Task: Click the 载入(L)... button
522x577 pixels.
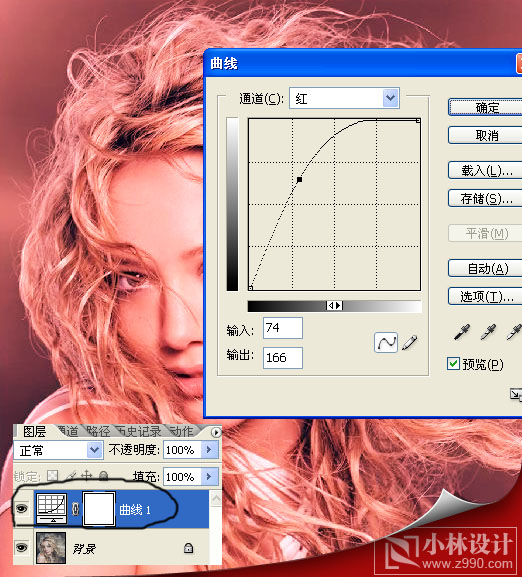Action: pos(485,170)
